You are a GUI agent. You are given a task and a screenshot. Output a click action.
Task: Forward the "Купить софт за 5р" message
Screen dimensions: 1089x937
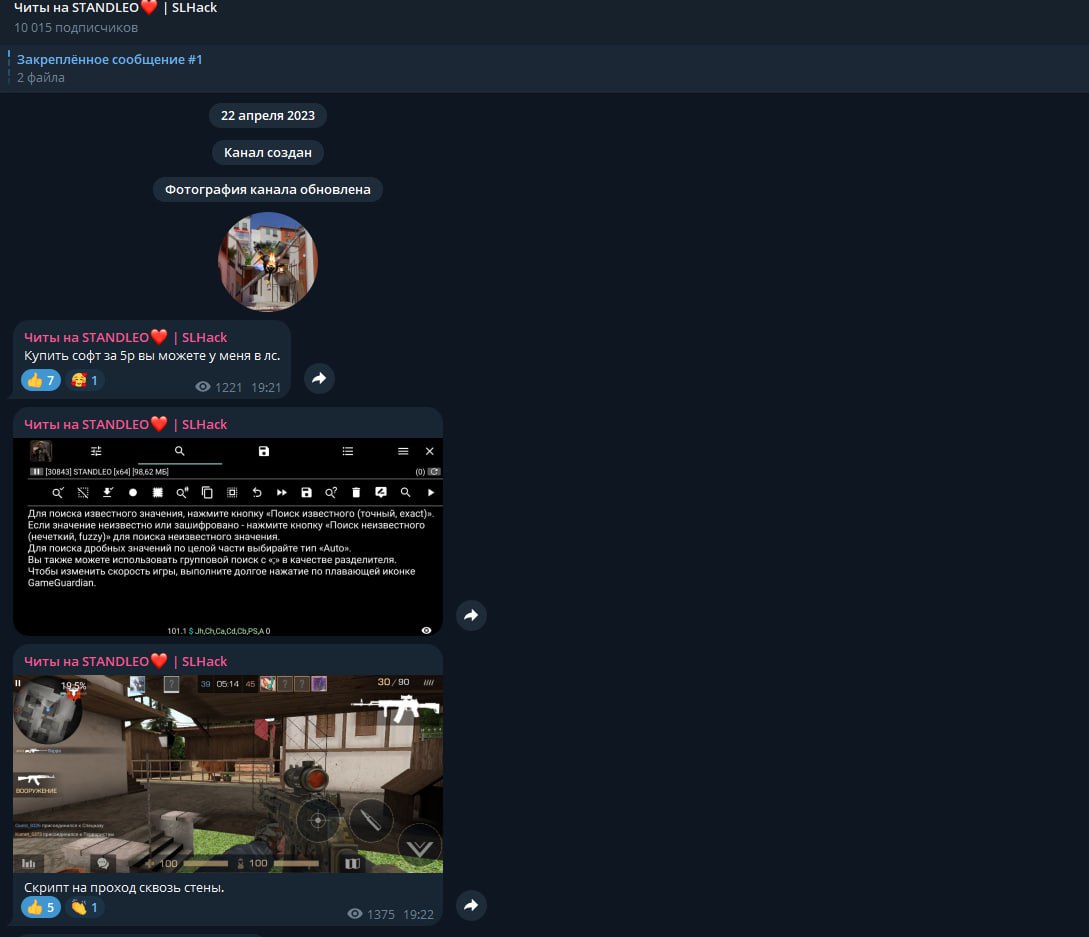point(319,379)
